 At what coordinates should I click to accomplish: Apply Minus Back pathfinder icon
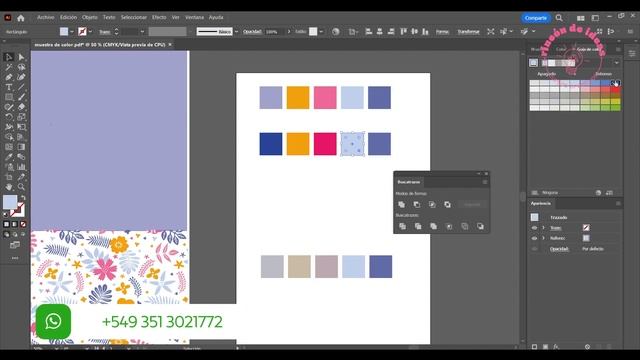point(480,226)
